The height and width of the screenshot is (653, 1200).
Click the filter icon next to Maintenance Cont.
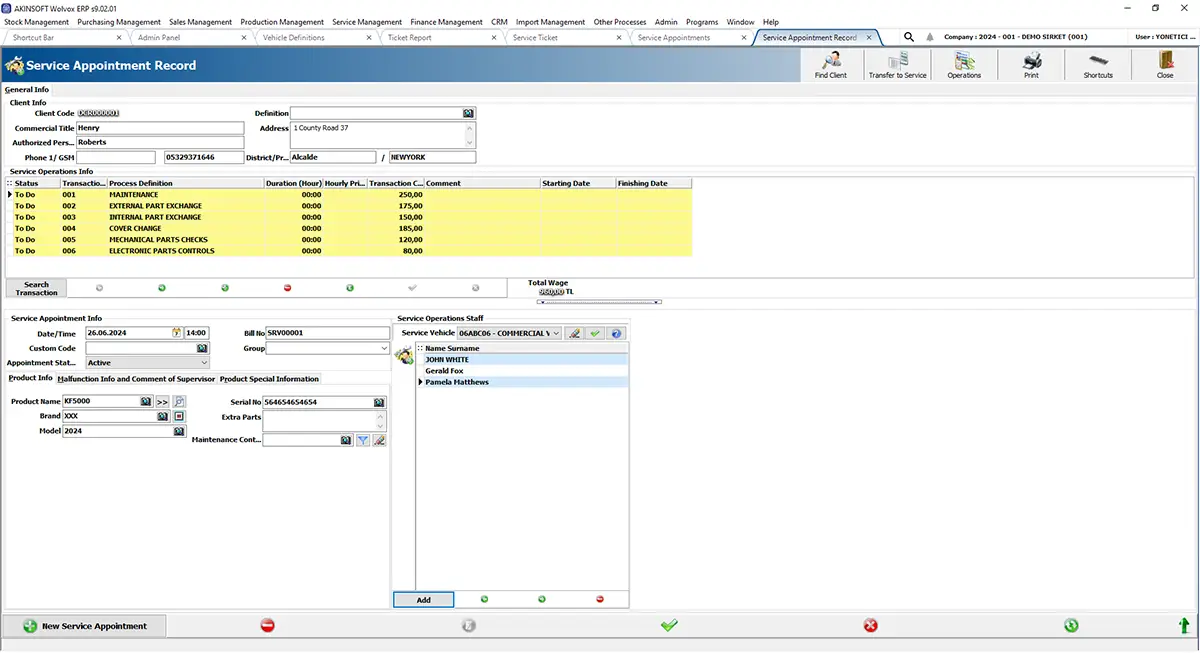pyautogui.click(x=363, y=440)
